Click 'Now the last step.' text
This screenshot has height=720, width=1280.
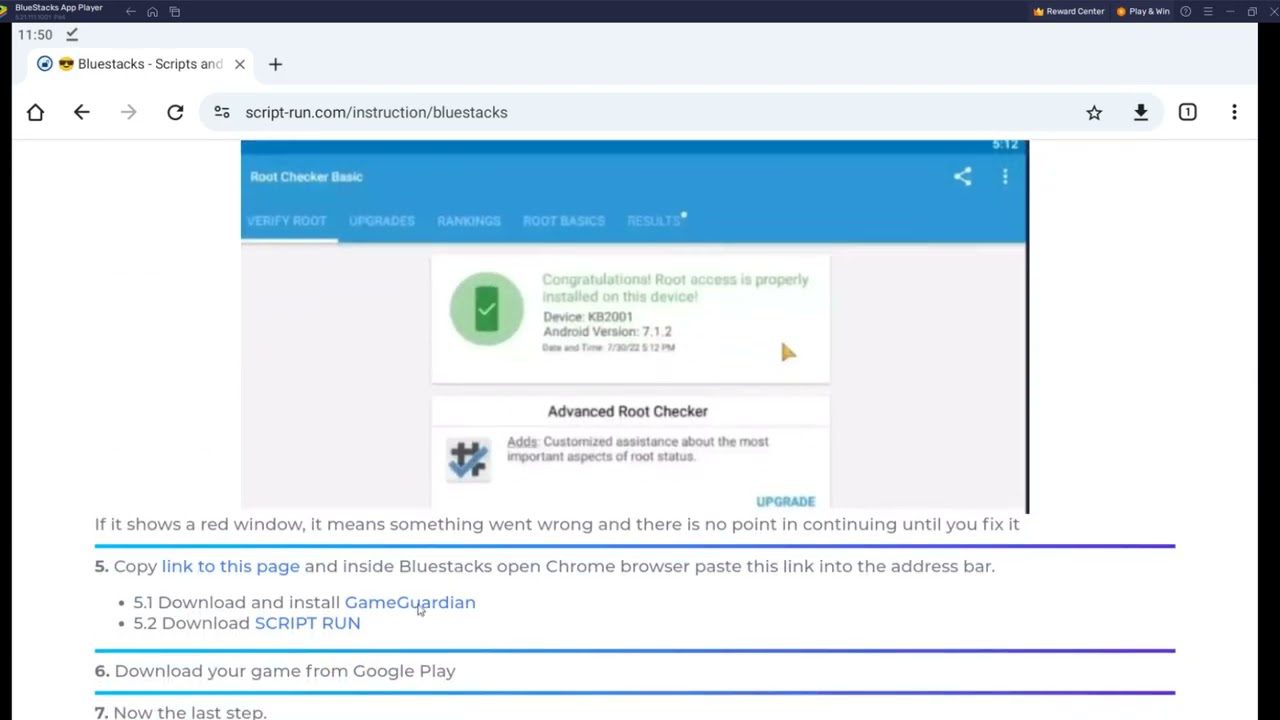point(190,712)
